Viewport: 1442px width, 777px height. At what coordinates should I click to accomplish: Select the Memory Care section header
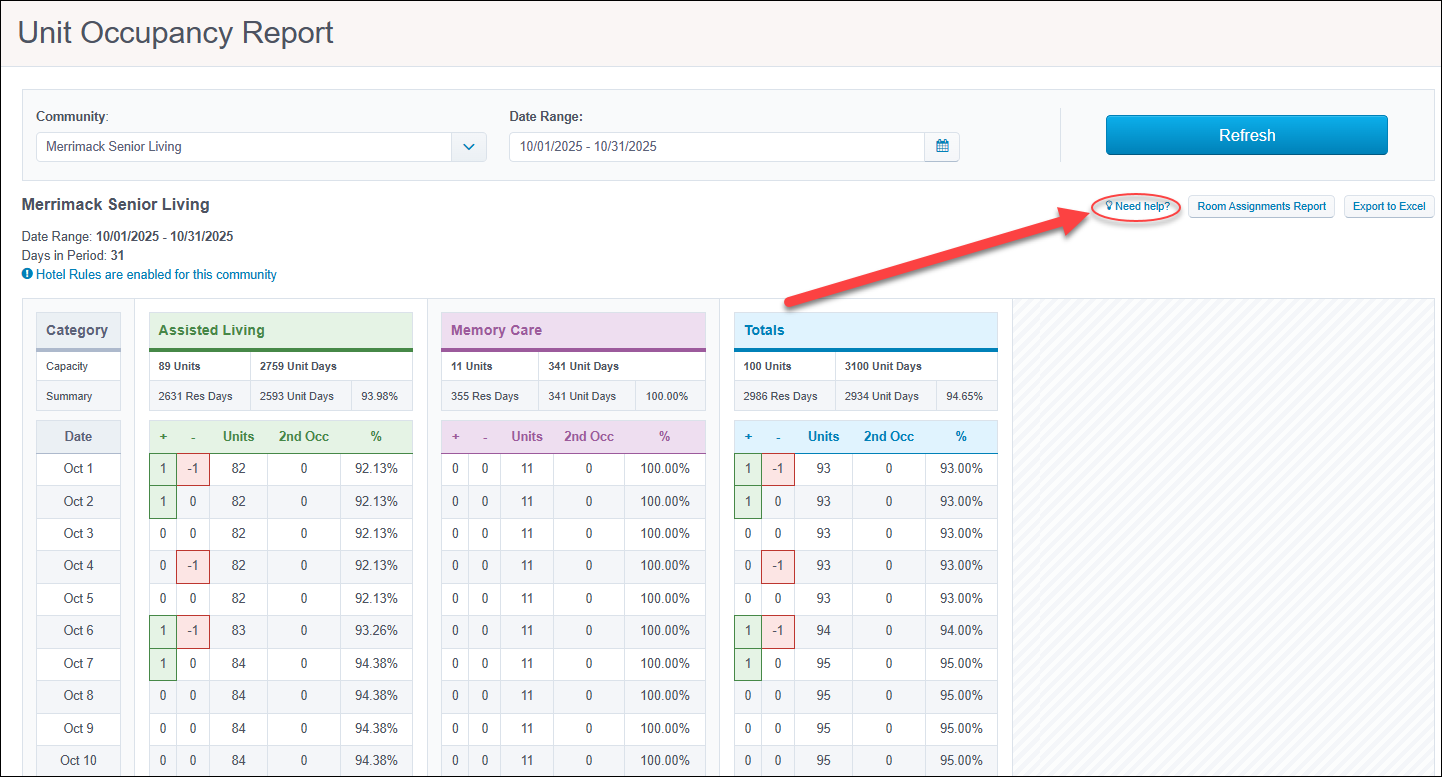(573, 330)
